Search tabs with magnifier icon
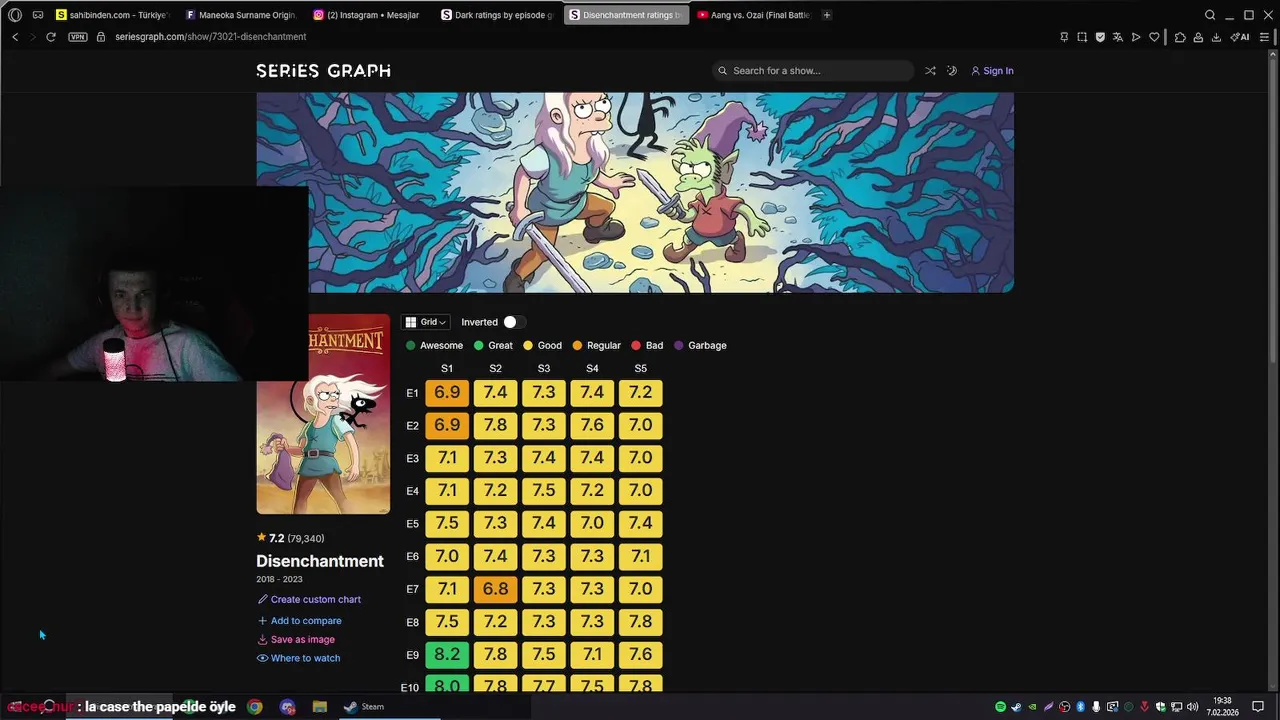This screenshot has width=1280, height=720. click(x=1210, y=15)
